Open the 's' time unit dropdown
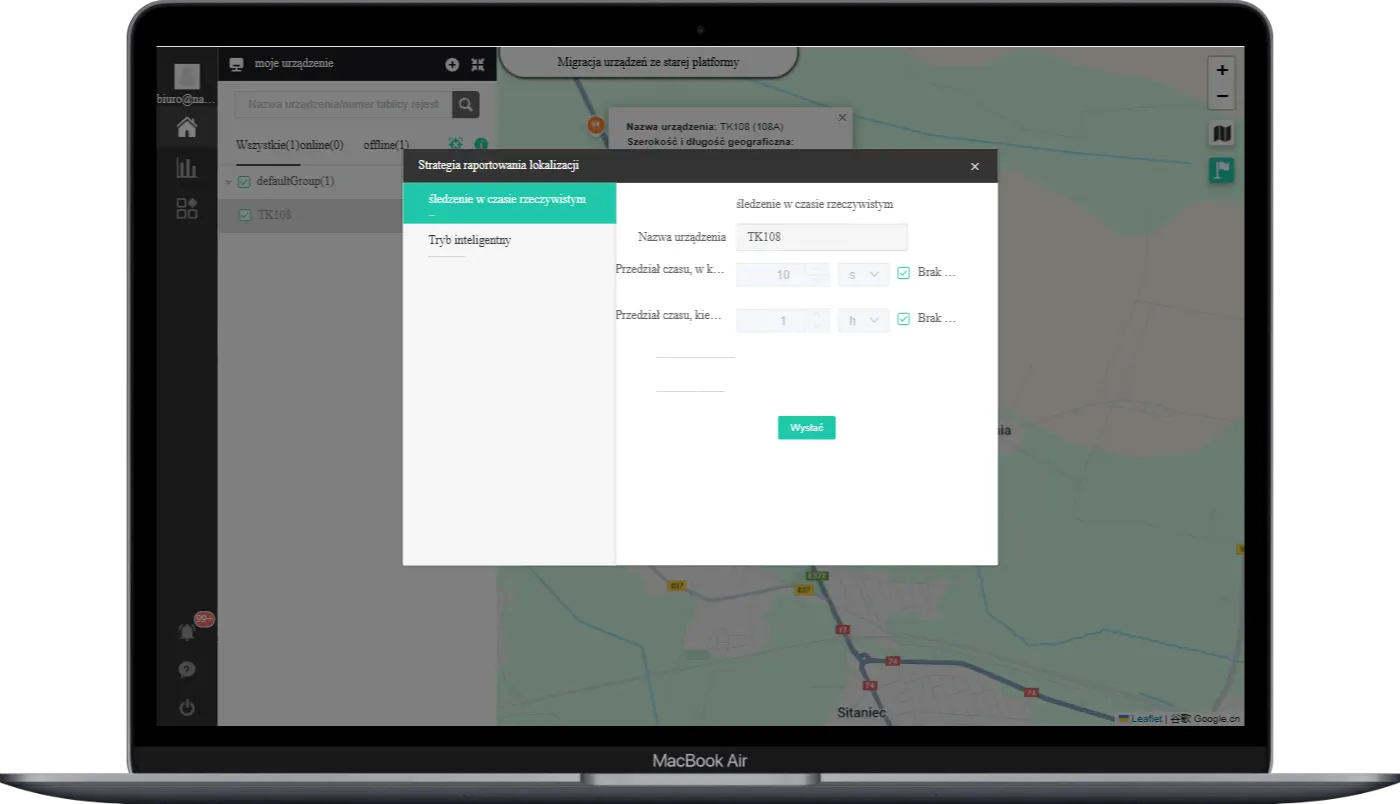1400x804 pixels. click(863, 274)
